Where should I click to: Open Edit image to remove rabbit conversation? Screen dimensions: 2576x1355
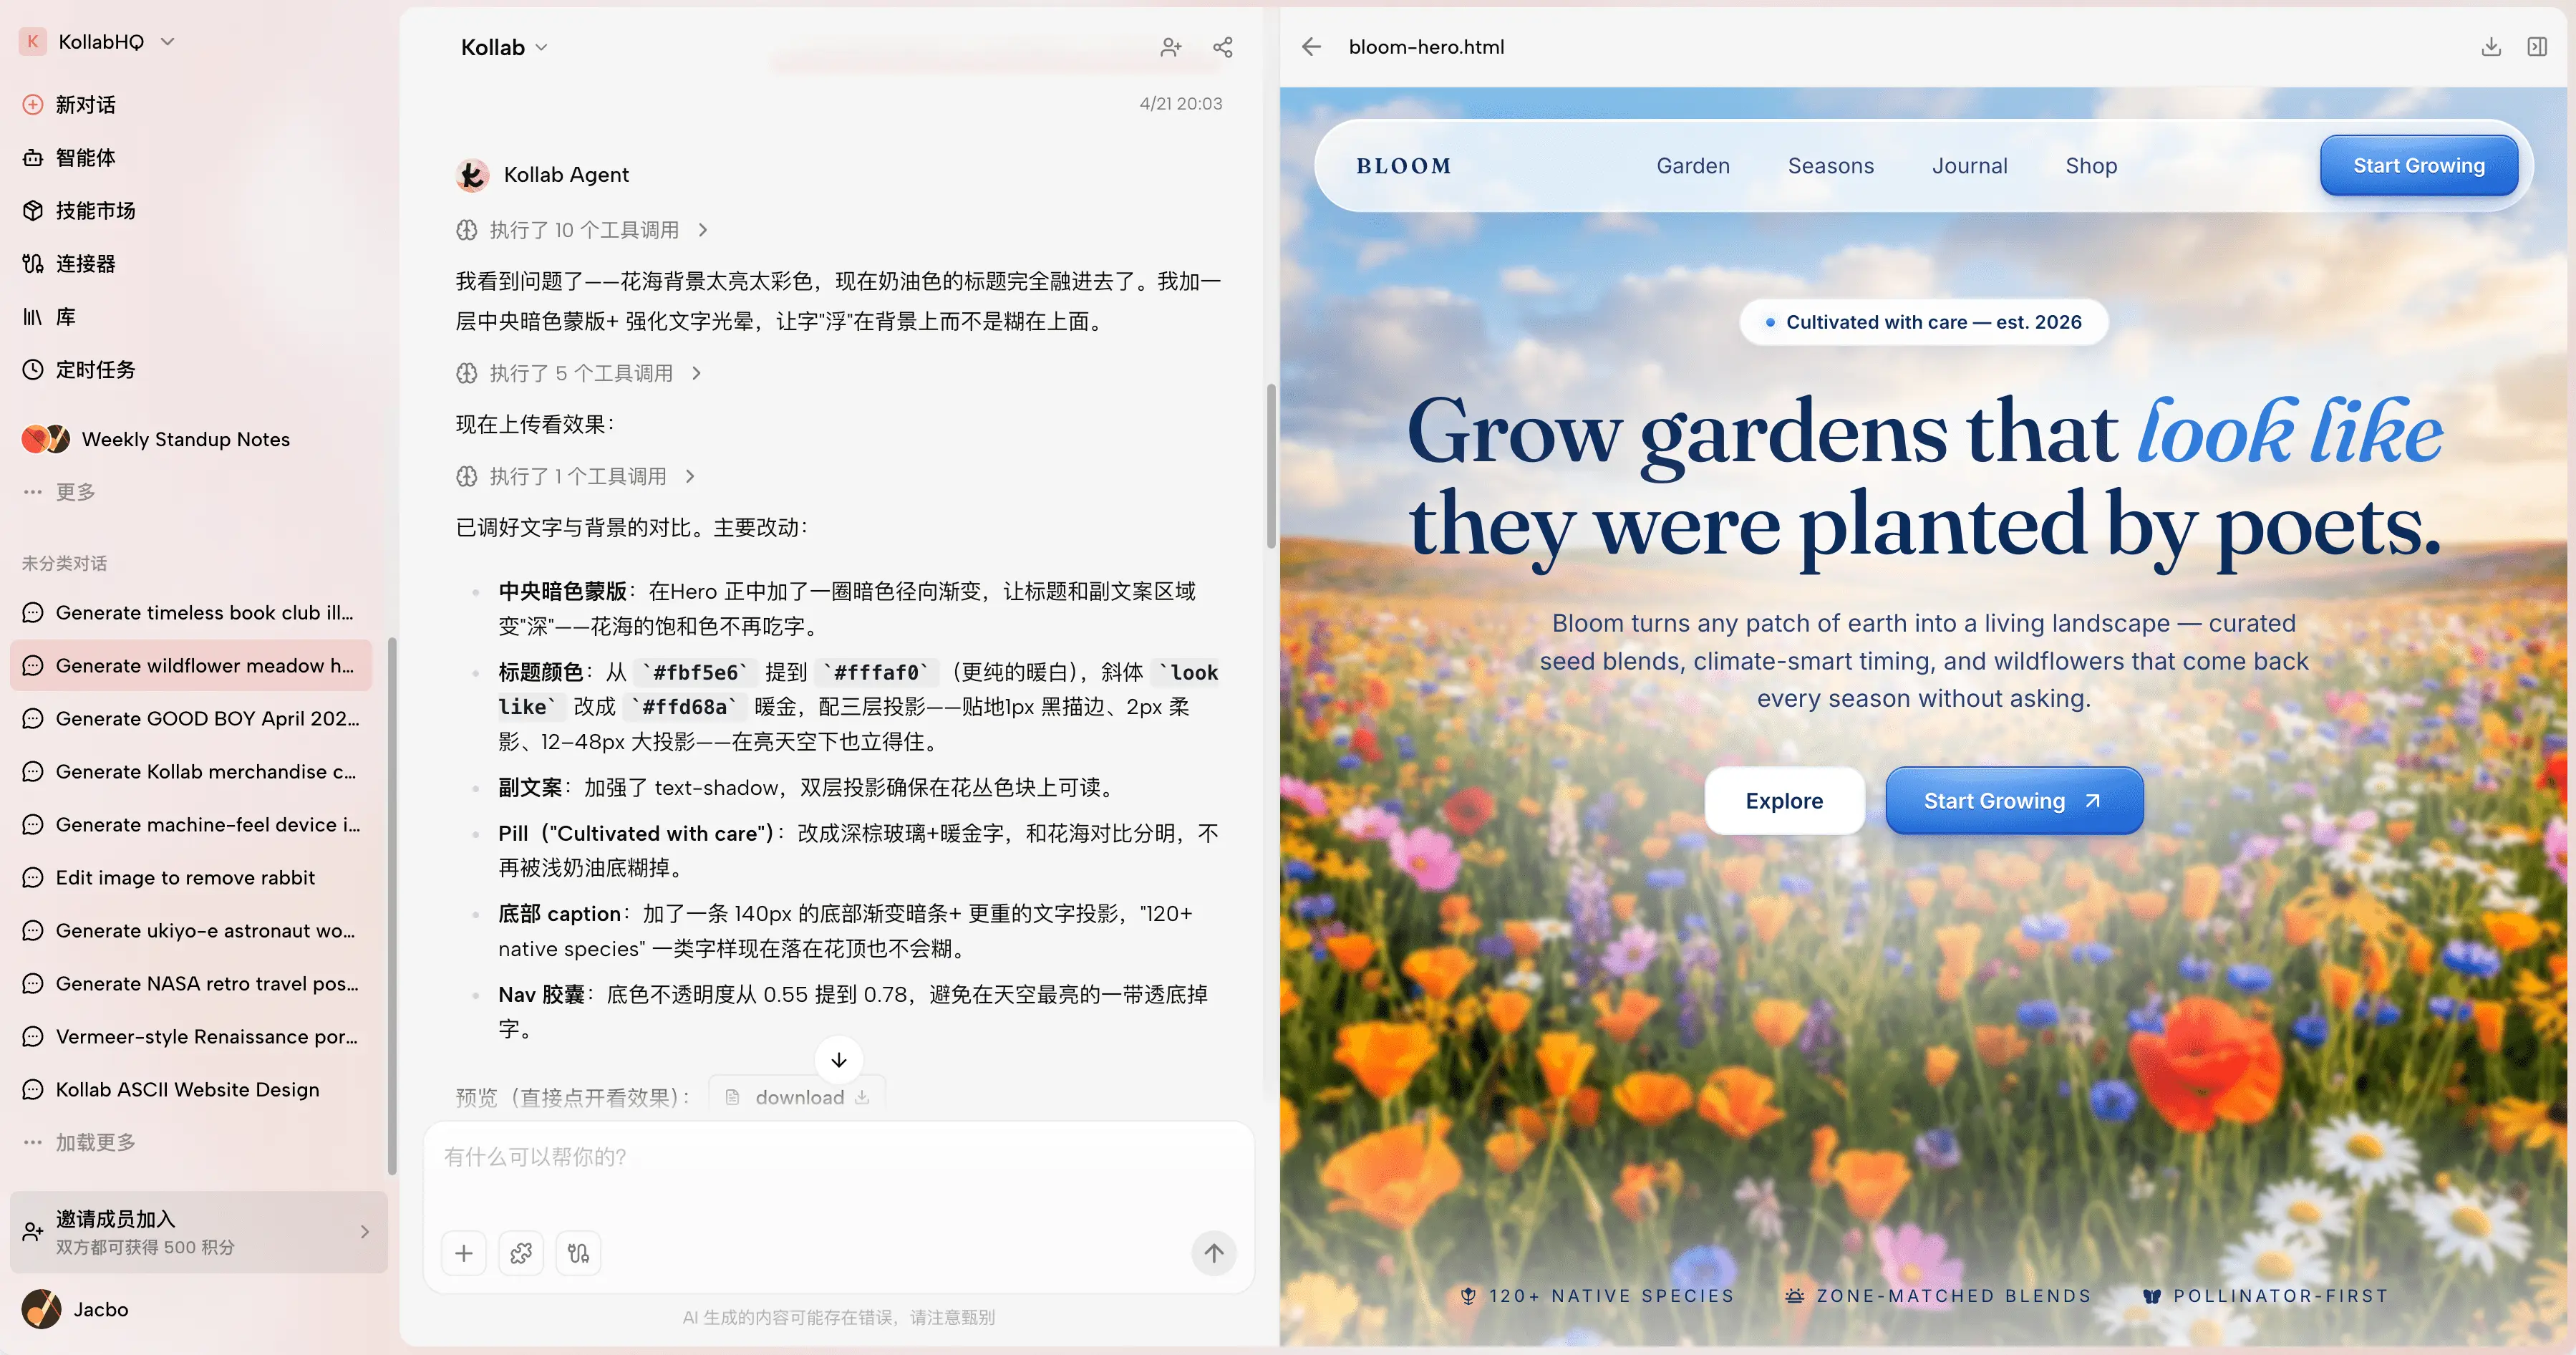(185, 878)
